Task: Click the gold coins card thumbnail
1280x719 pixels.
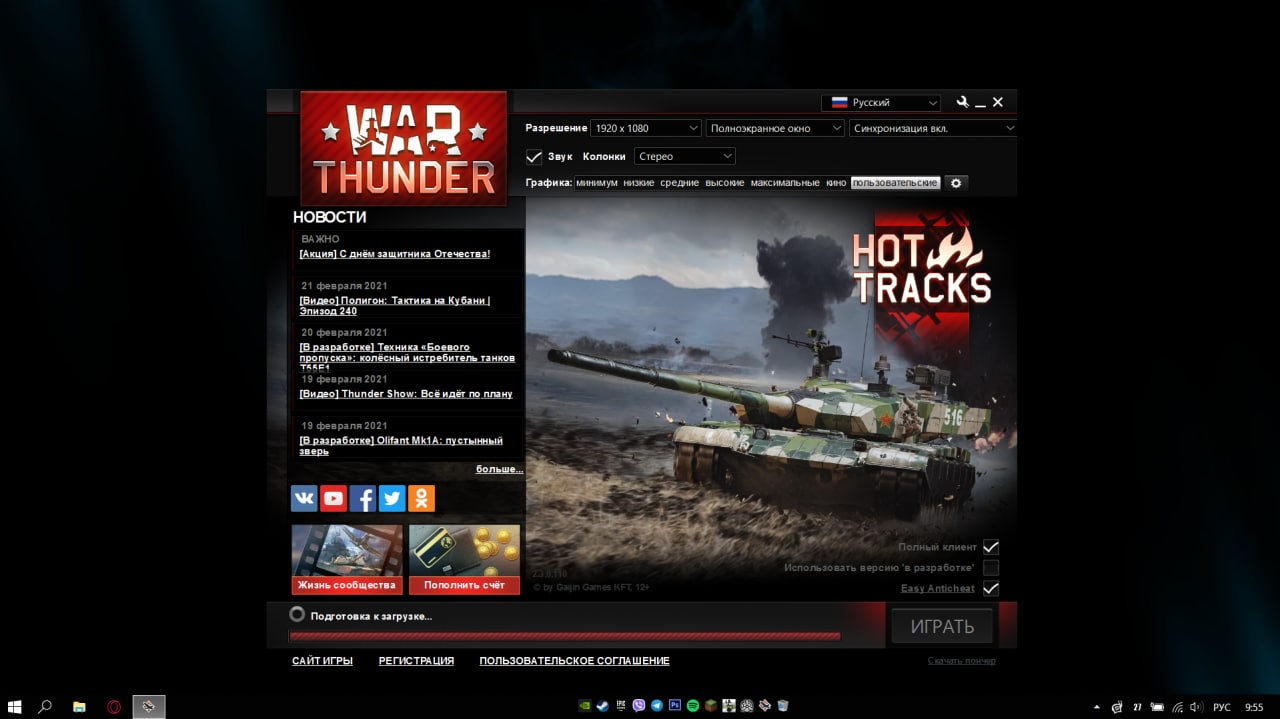Action: pyautogui.click(x=464, y=551)
